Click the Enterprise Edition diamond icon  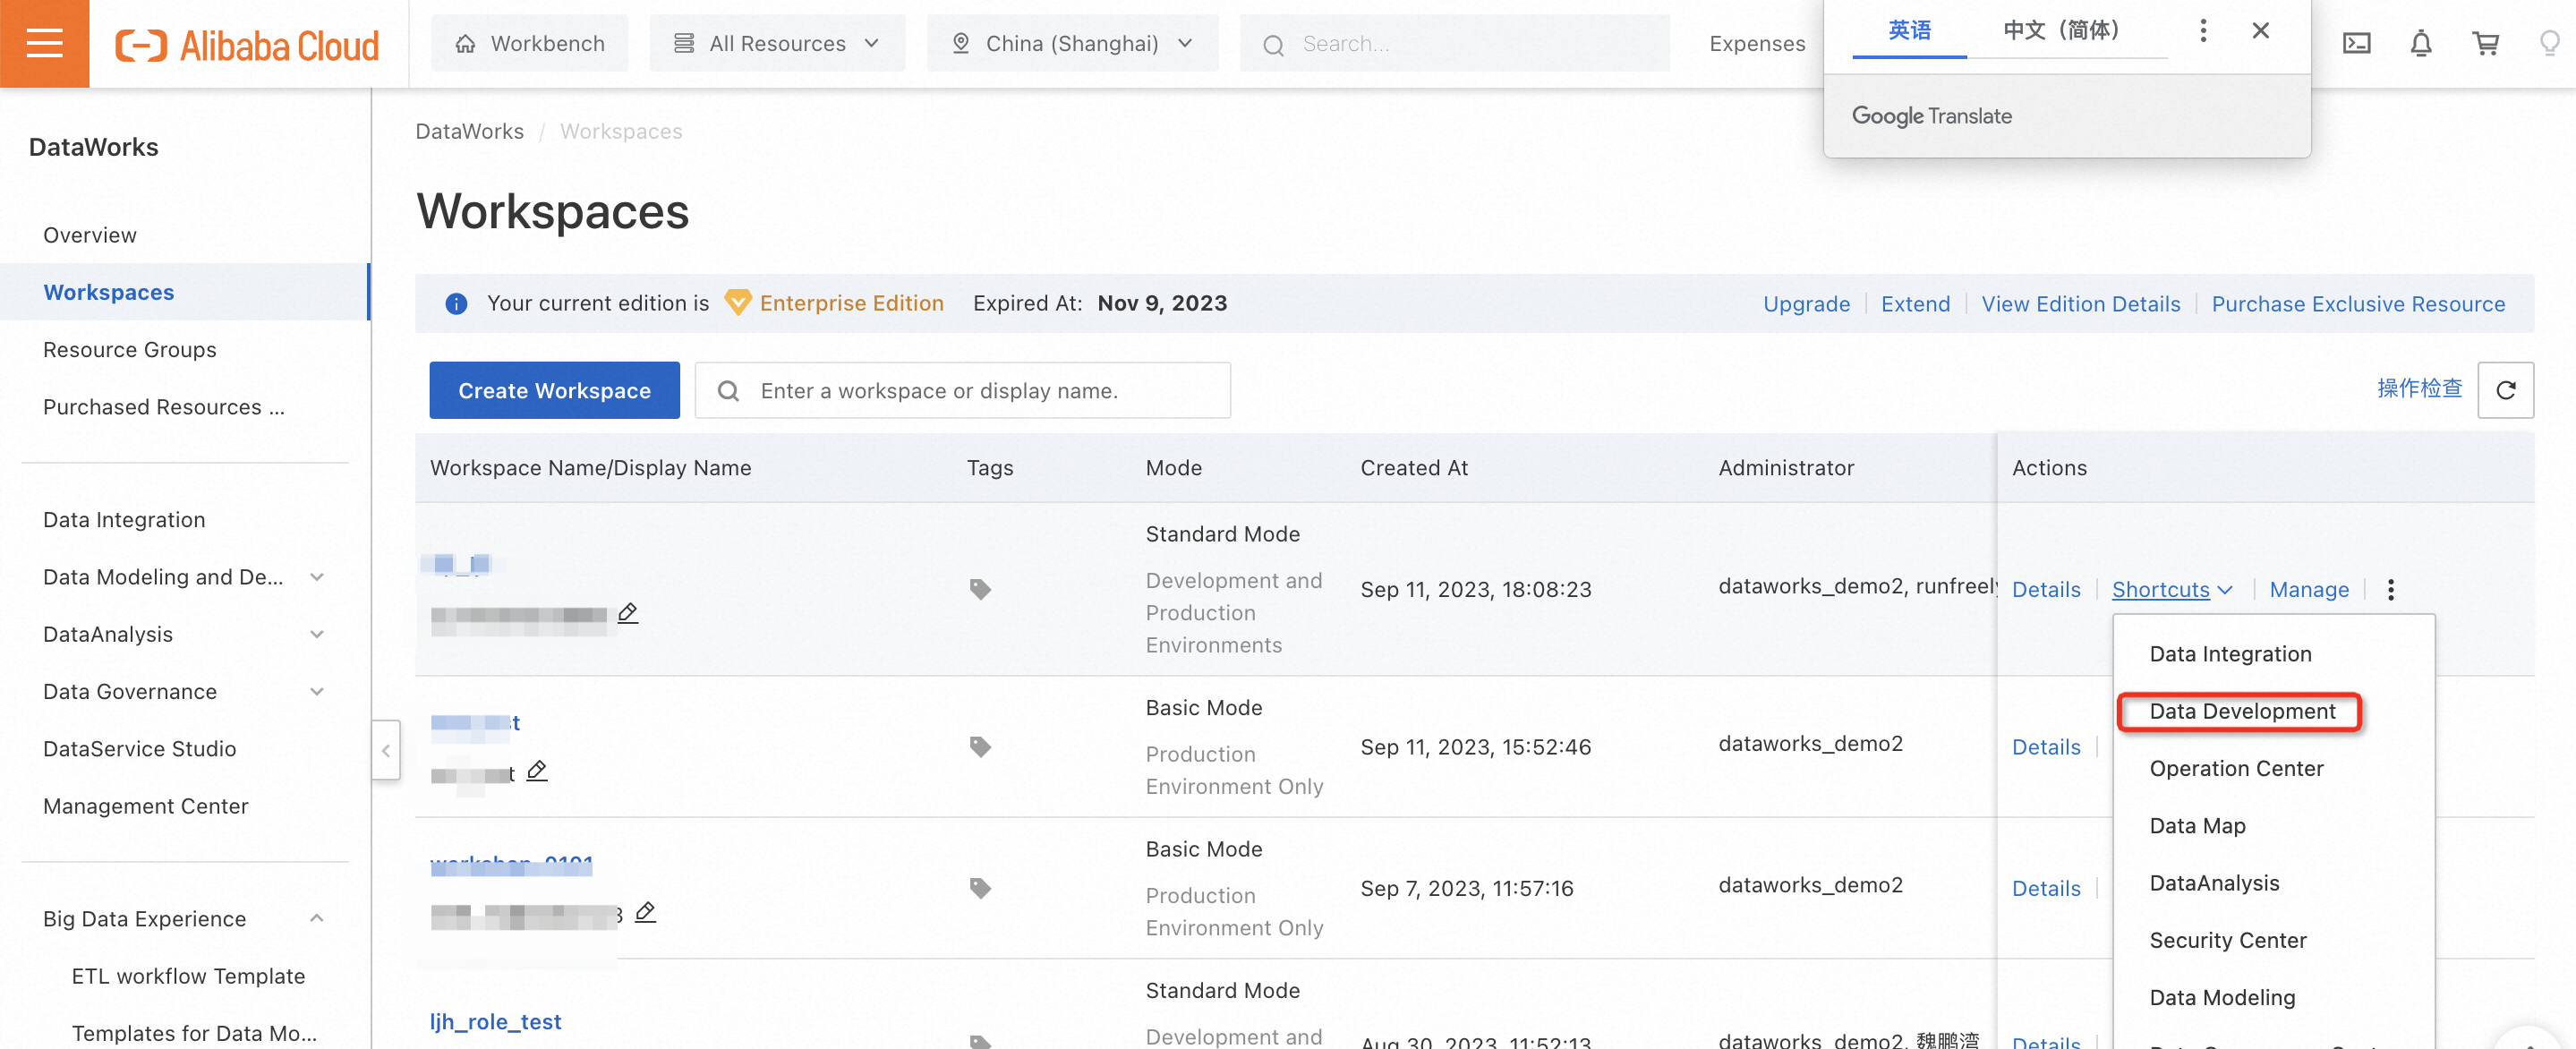pyautogui.click(x=737, y=303)
